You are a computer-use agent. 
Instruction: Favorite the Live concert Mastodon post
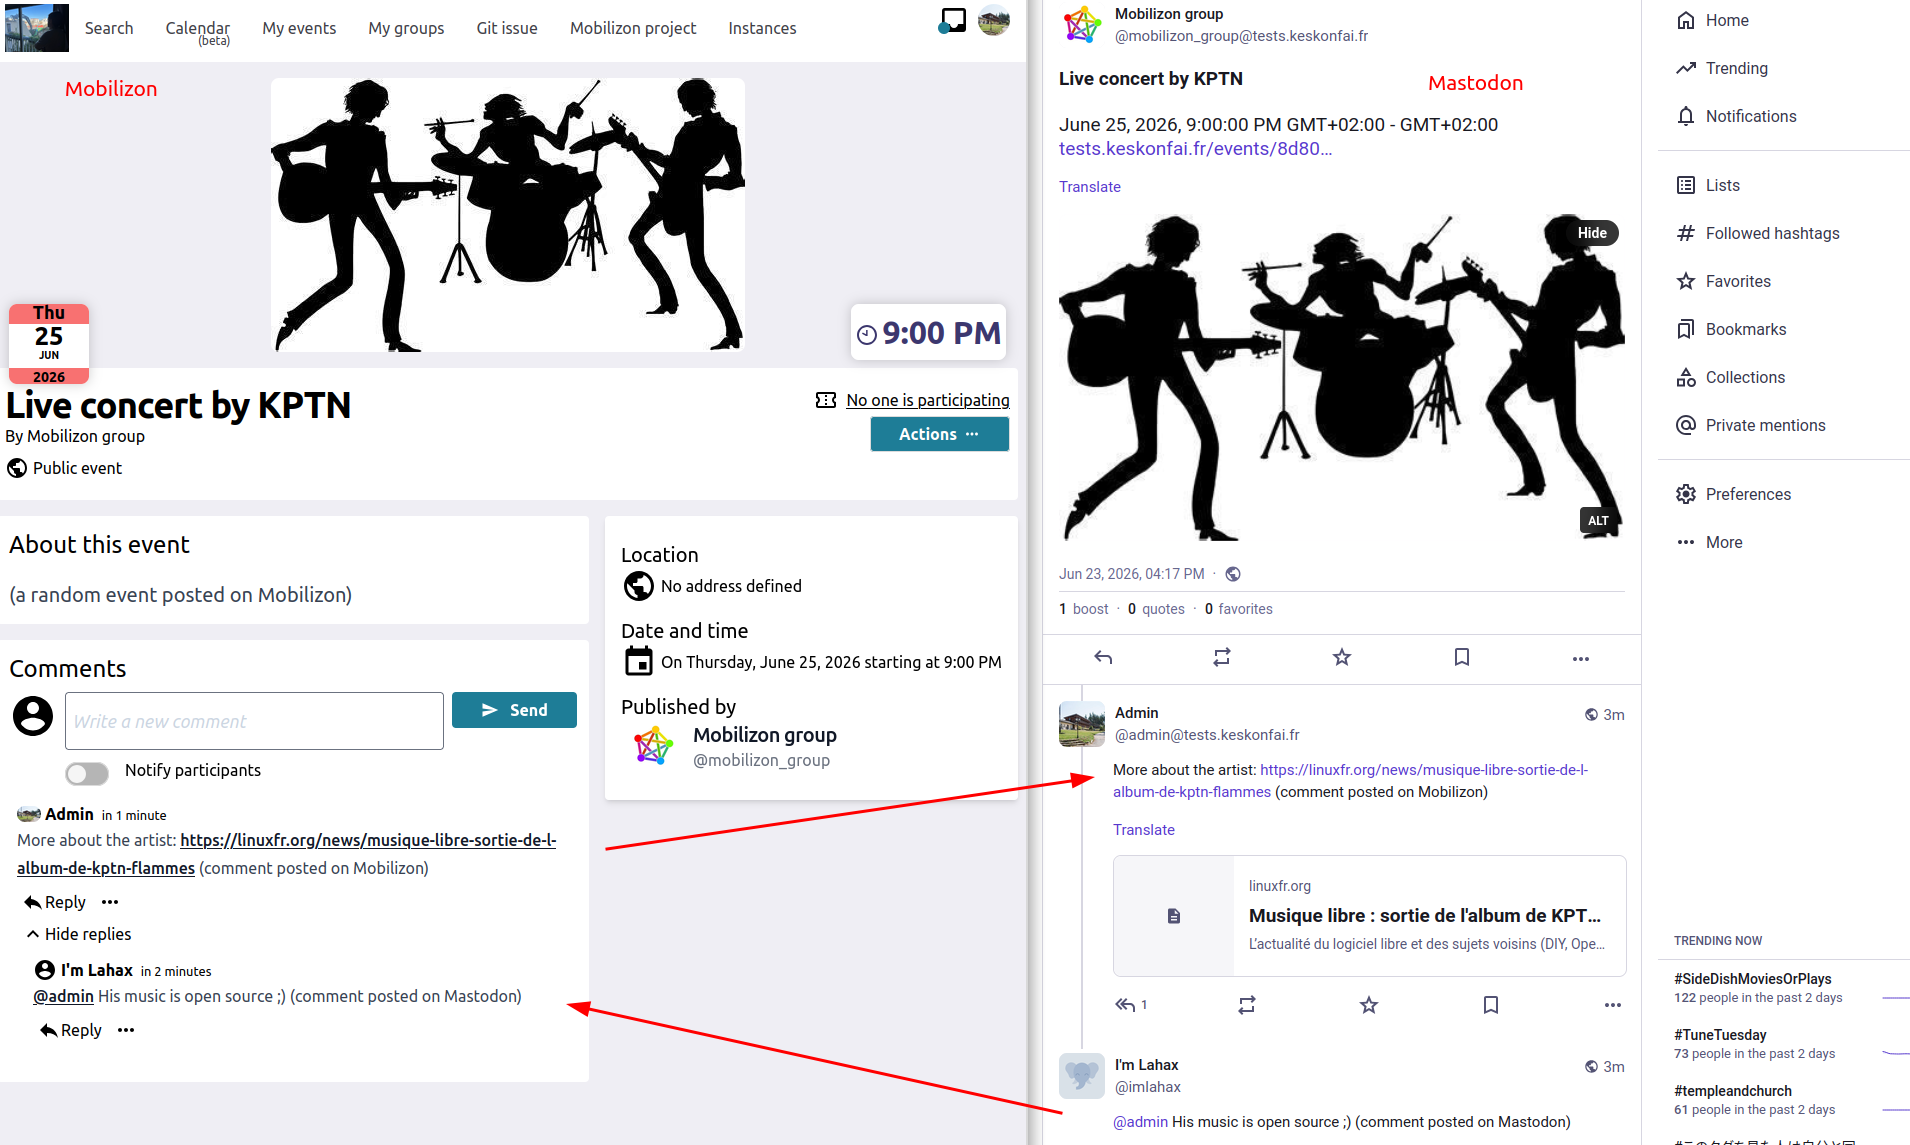coord(1342,657)
